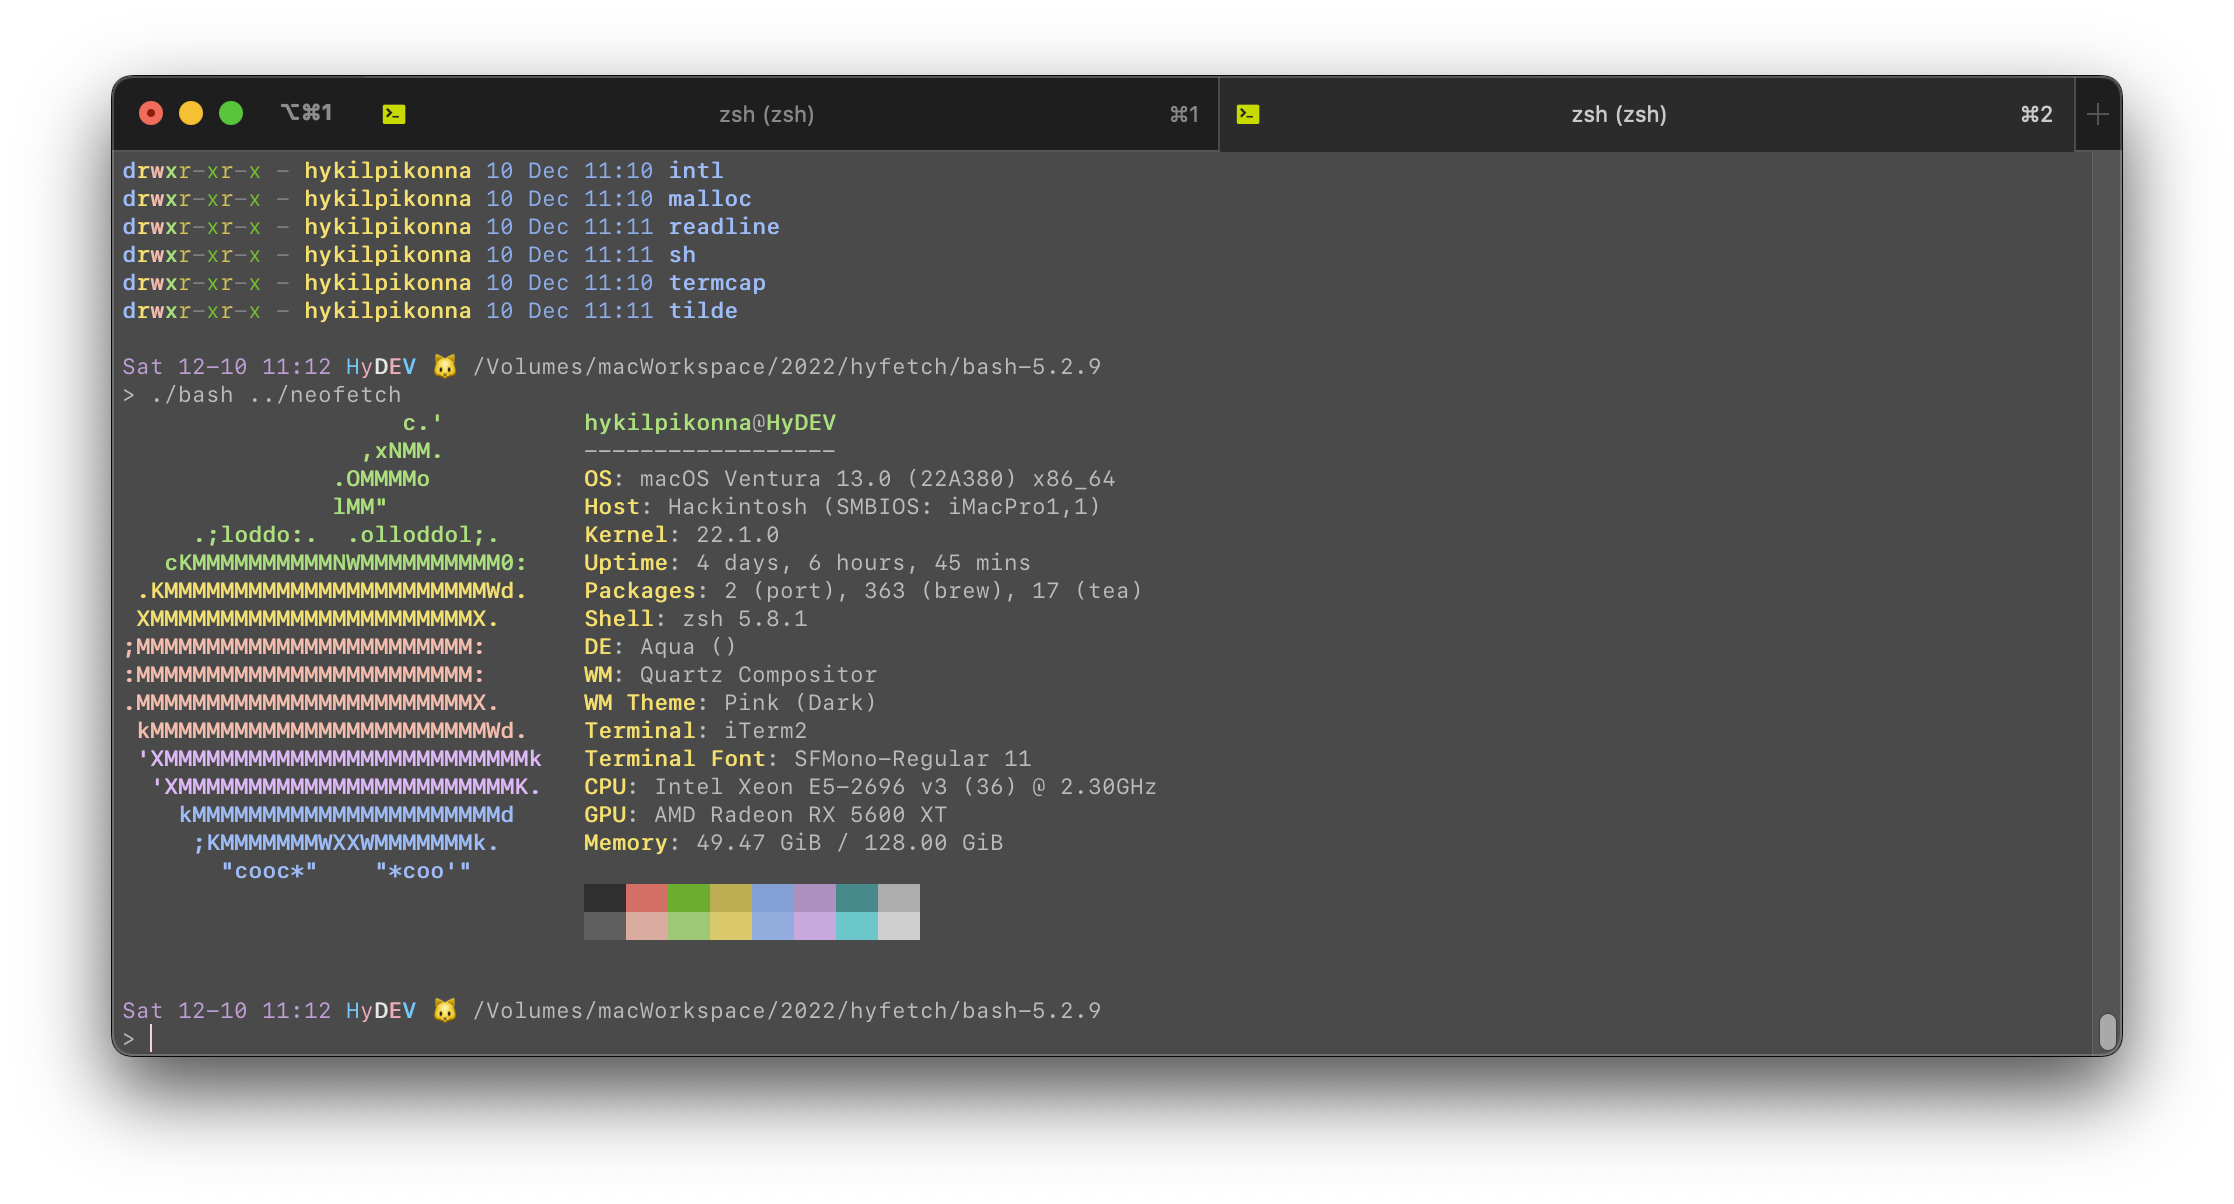
Task: Maximize the right pane by its tab
Action: 1618,114
